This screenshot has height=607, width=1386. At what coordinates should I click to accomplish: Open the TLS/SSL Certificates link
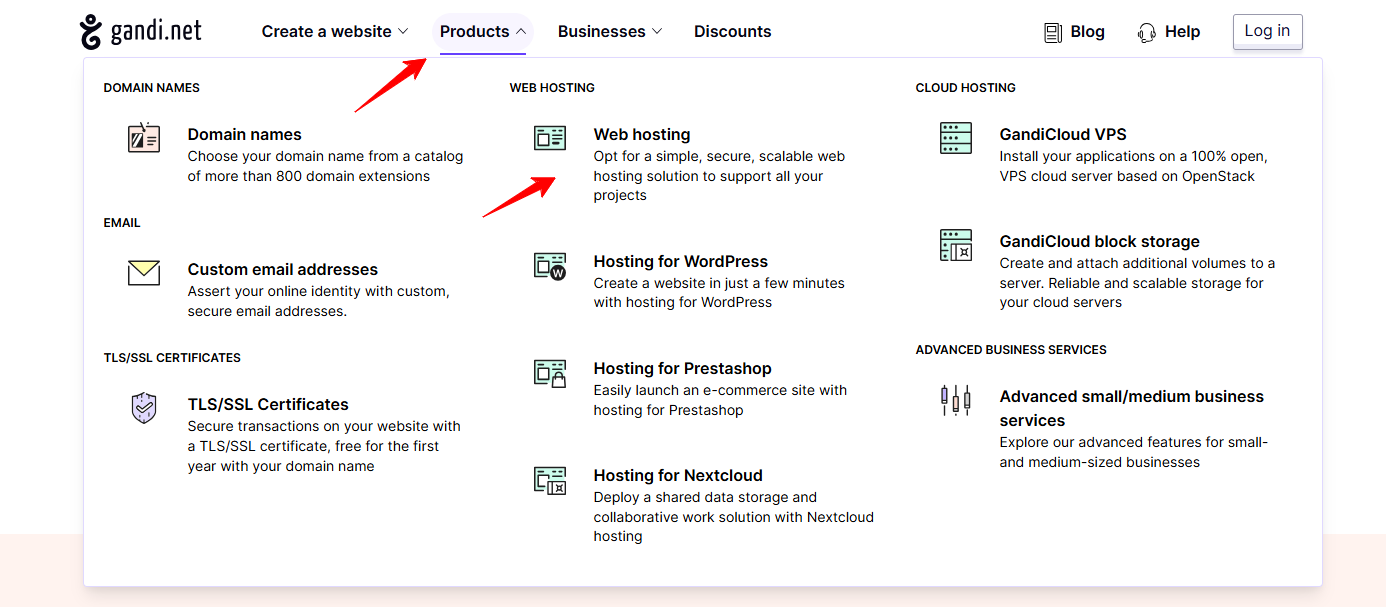(268, 405)
